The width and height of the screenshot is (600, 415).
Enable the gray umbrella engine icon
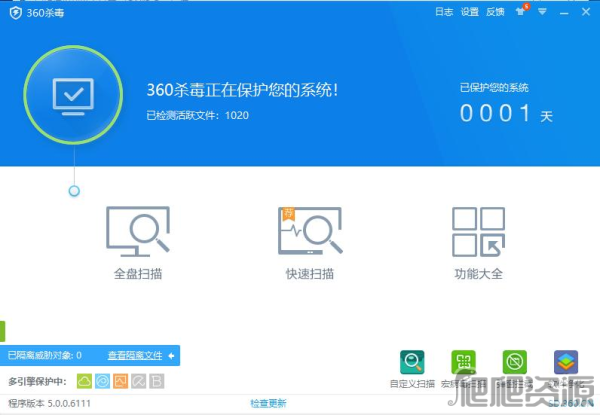pos(139,381)
